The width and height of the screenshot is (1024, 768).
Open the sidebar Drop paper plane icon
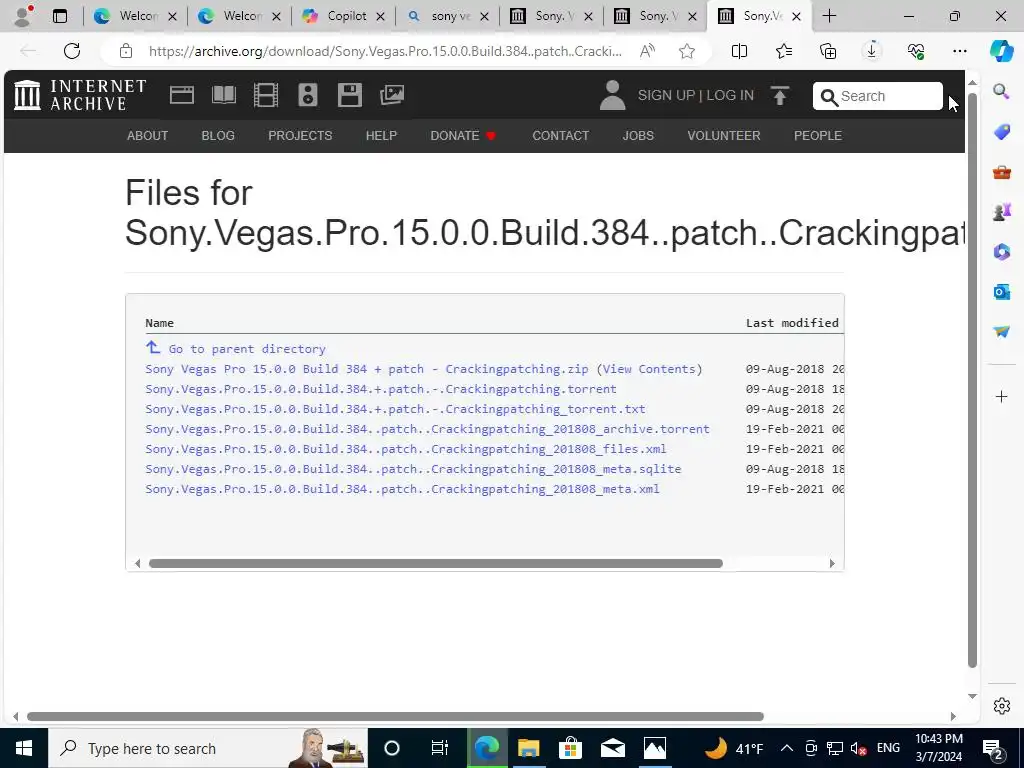pos(1001,332)
